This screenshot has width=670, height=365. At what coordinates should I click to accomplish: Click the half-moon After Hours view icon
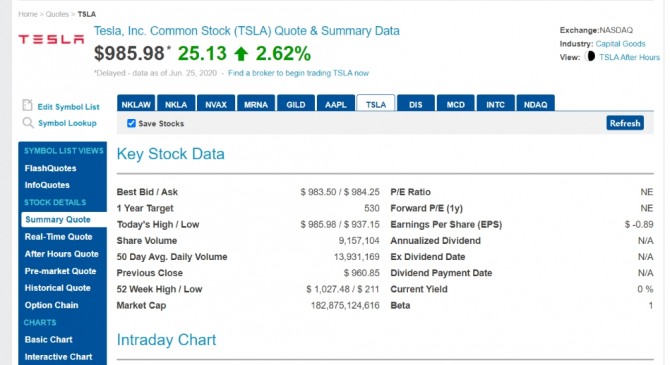(590, 56)
